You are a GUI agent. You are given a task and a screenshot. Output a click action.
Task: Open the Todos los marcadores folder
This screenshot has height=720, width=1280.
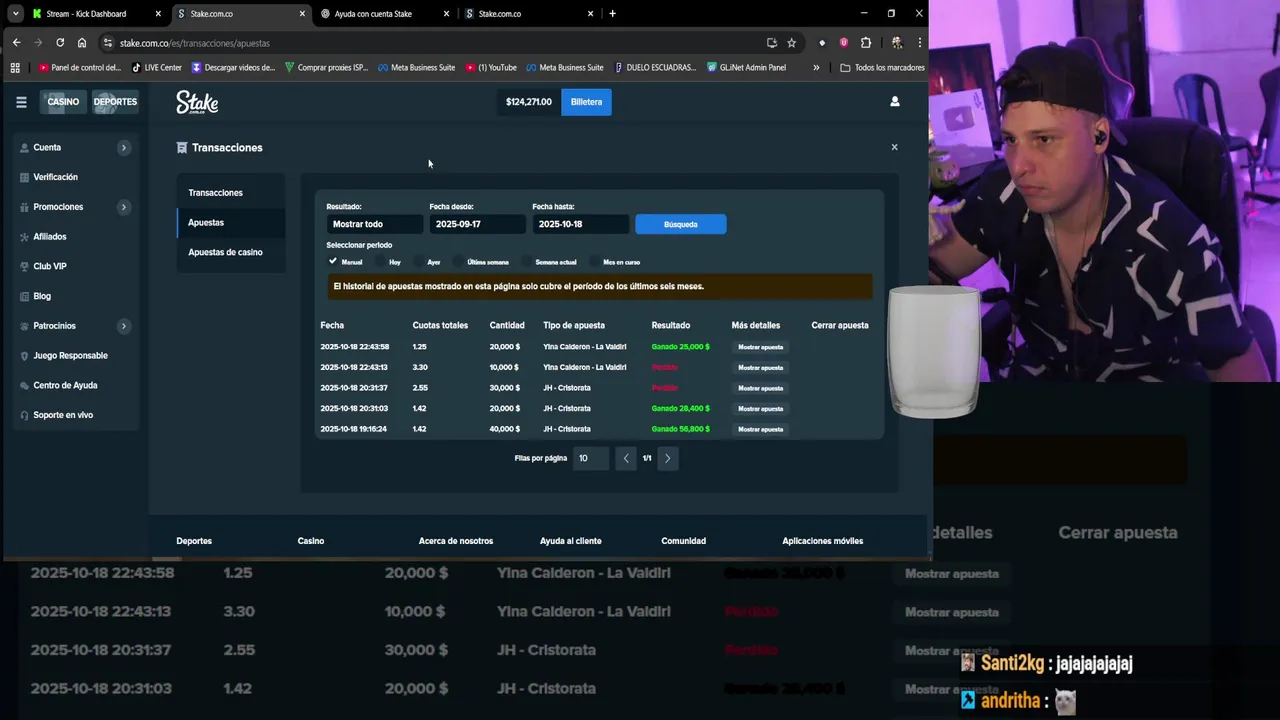coord(882,68)
